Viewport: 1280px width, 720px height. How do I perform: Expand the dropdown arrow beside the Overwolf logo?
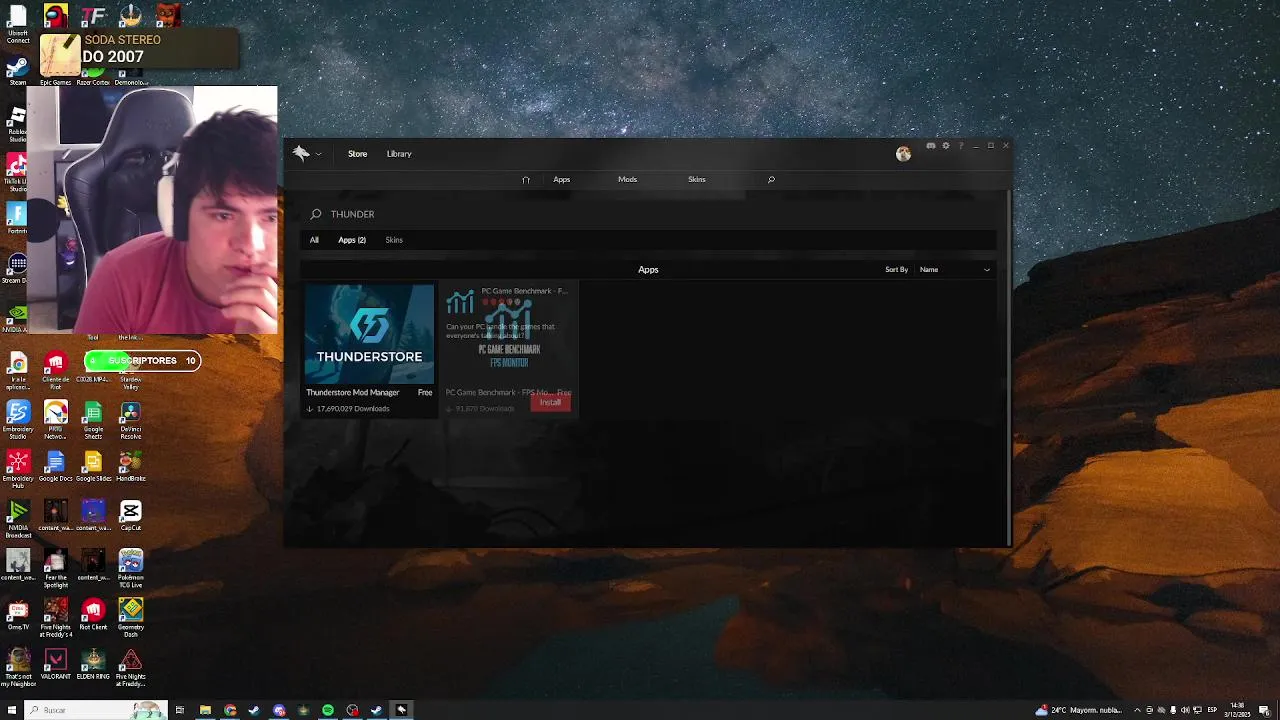click(319, 154)
